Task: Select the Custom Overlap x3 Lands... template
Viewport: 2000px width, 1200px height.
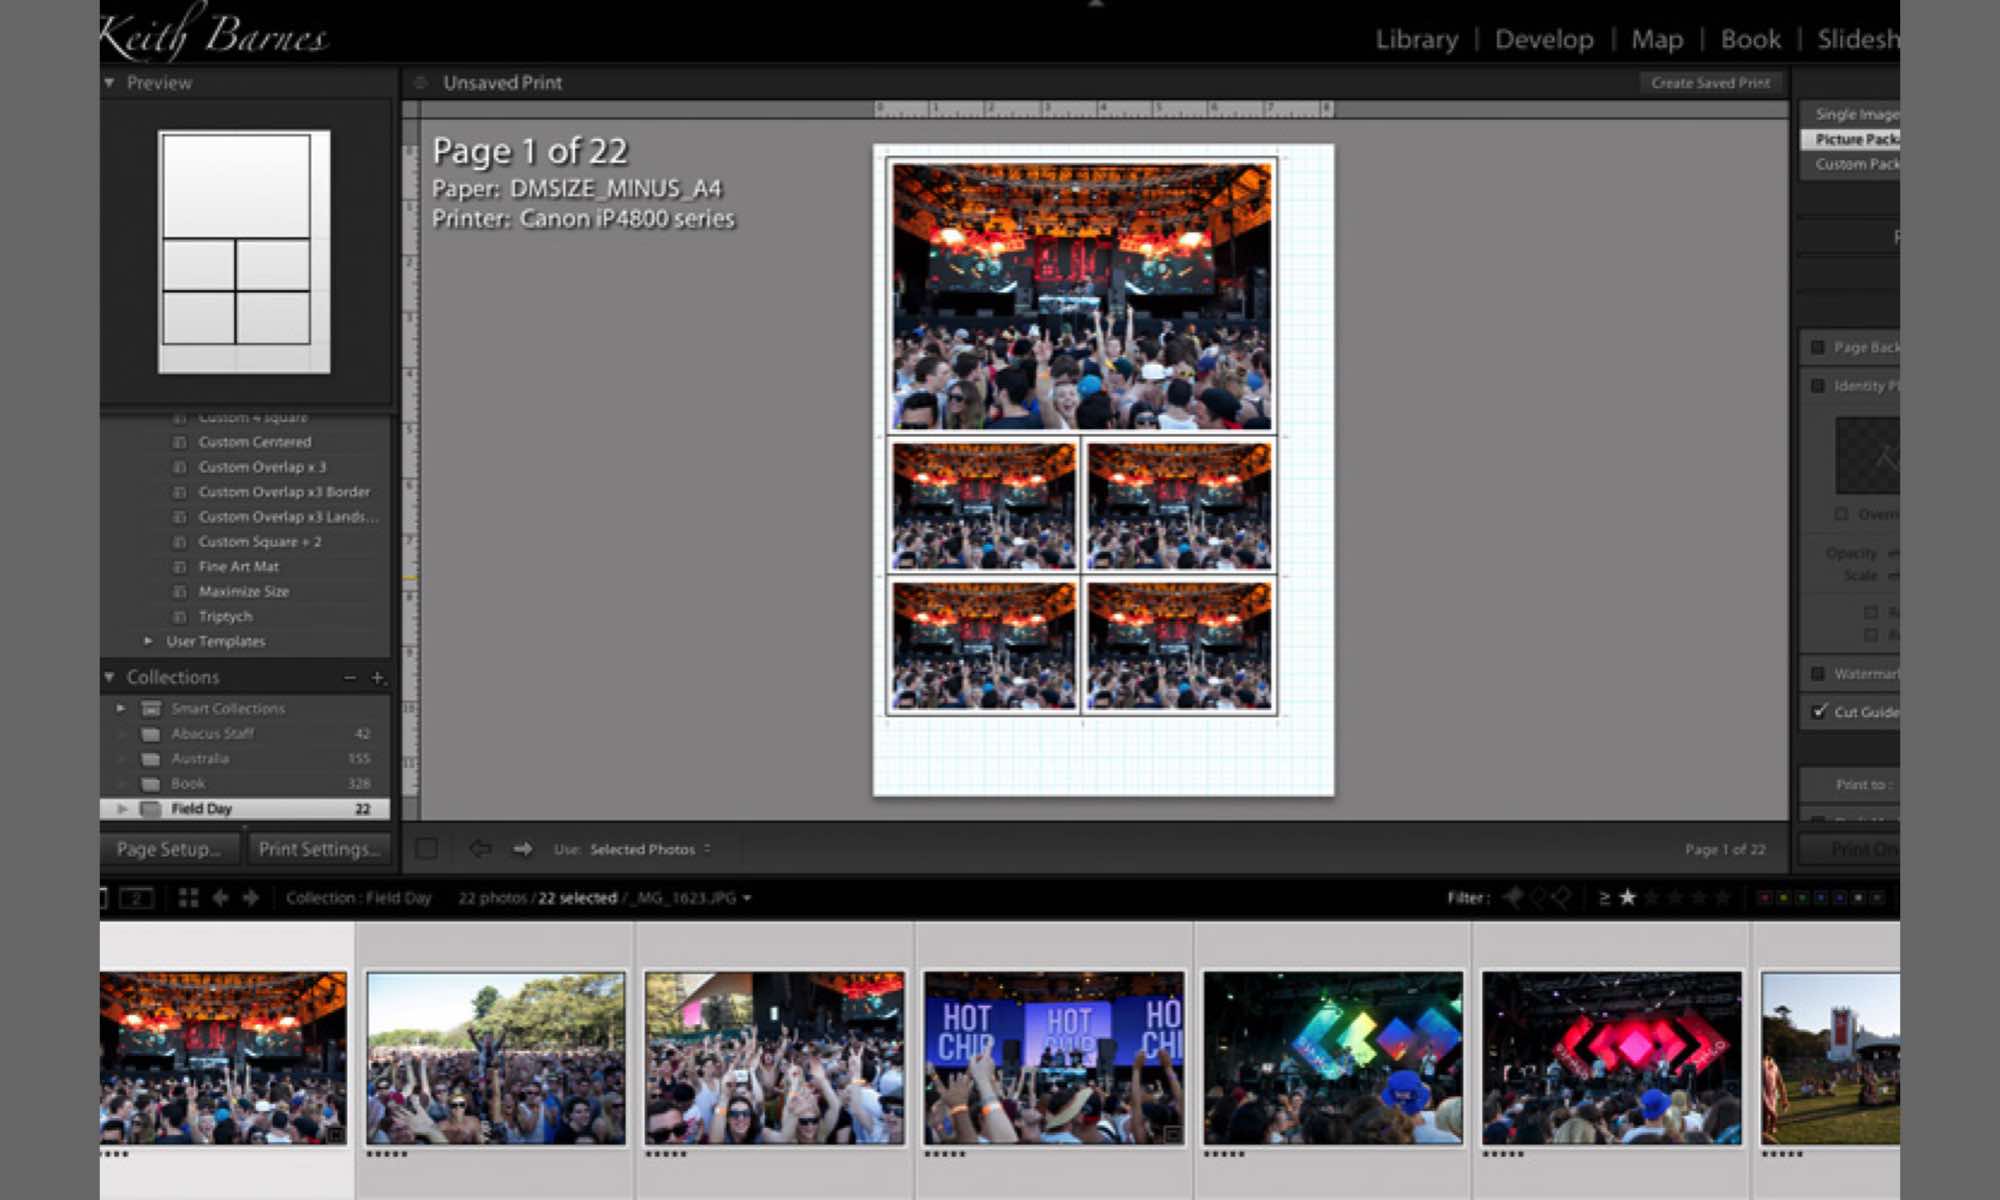Action: pyautogui.click(x=288, y=517)
